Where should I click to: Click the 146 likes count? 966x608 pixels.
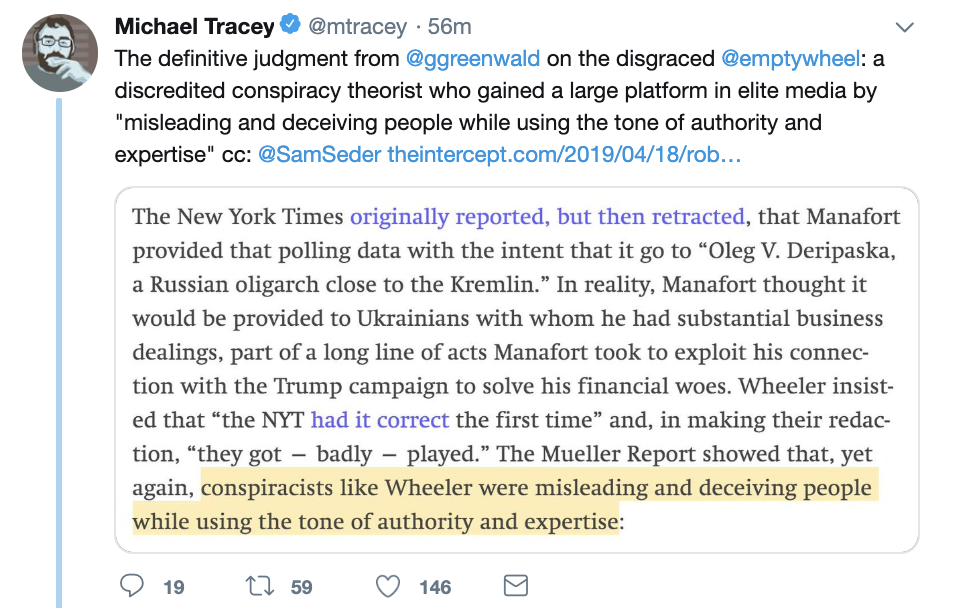pyautogui.click(x=435, y=587)
